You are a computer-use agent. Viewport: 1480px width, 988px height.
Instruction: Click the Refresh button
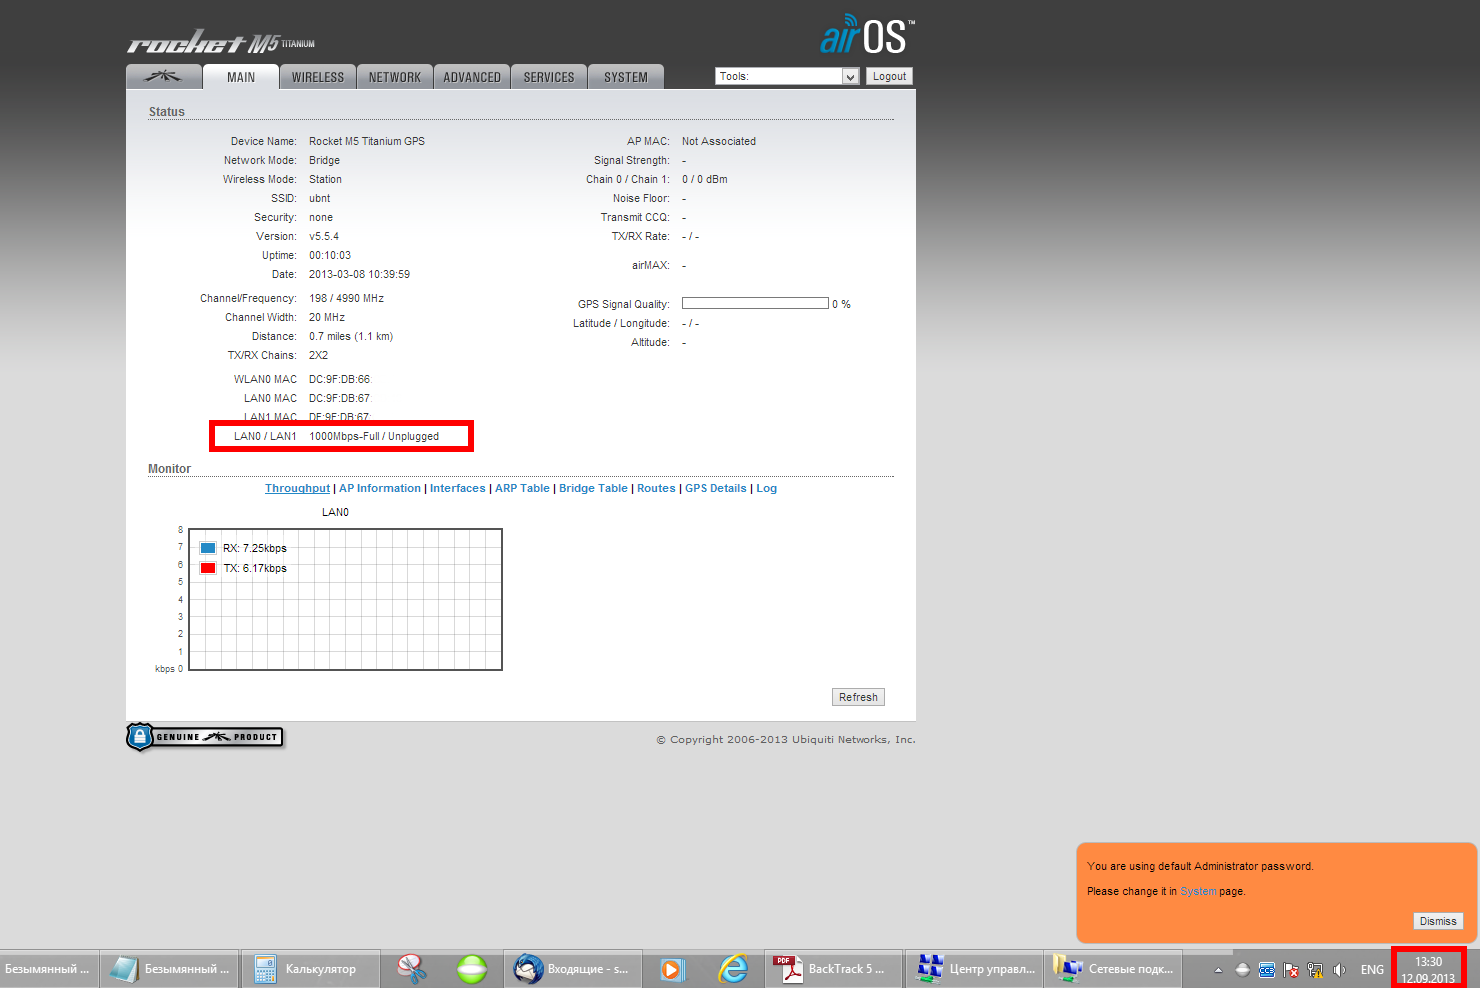coord(858,697)
